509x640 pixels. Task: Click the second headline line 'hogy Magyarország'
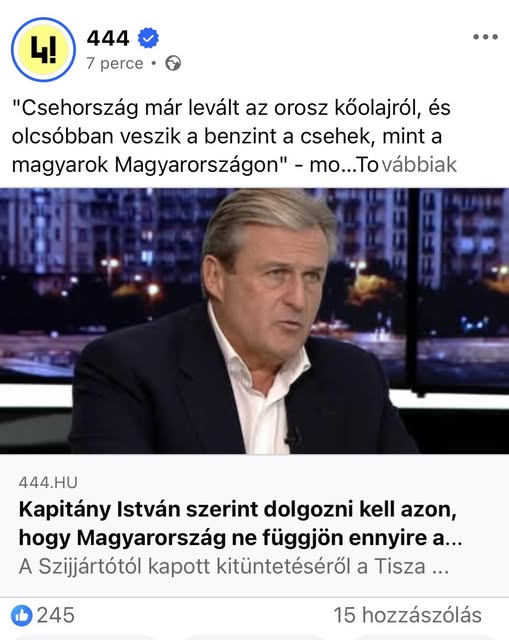tap(240, 538)
